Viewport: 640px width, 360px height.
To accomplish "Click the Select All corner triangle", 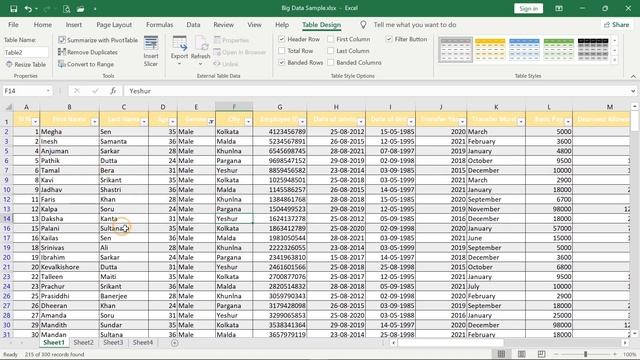I will [8, 107].
